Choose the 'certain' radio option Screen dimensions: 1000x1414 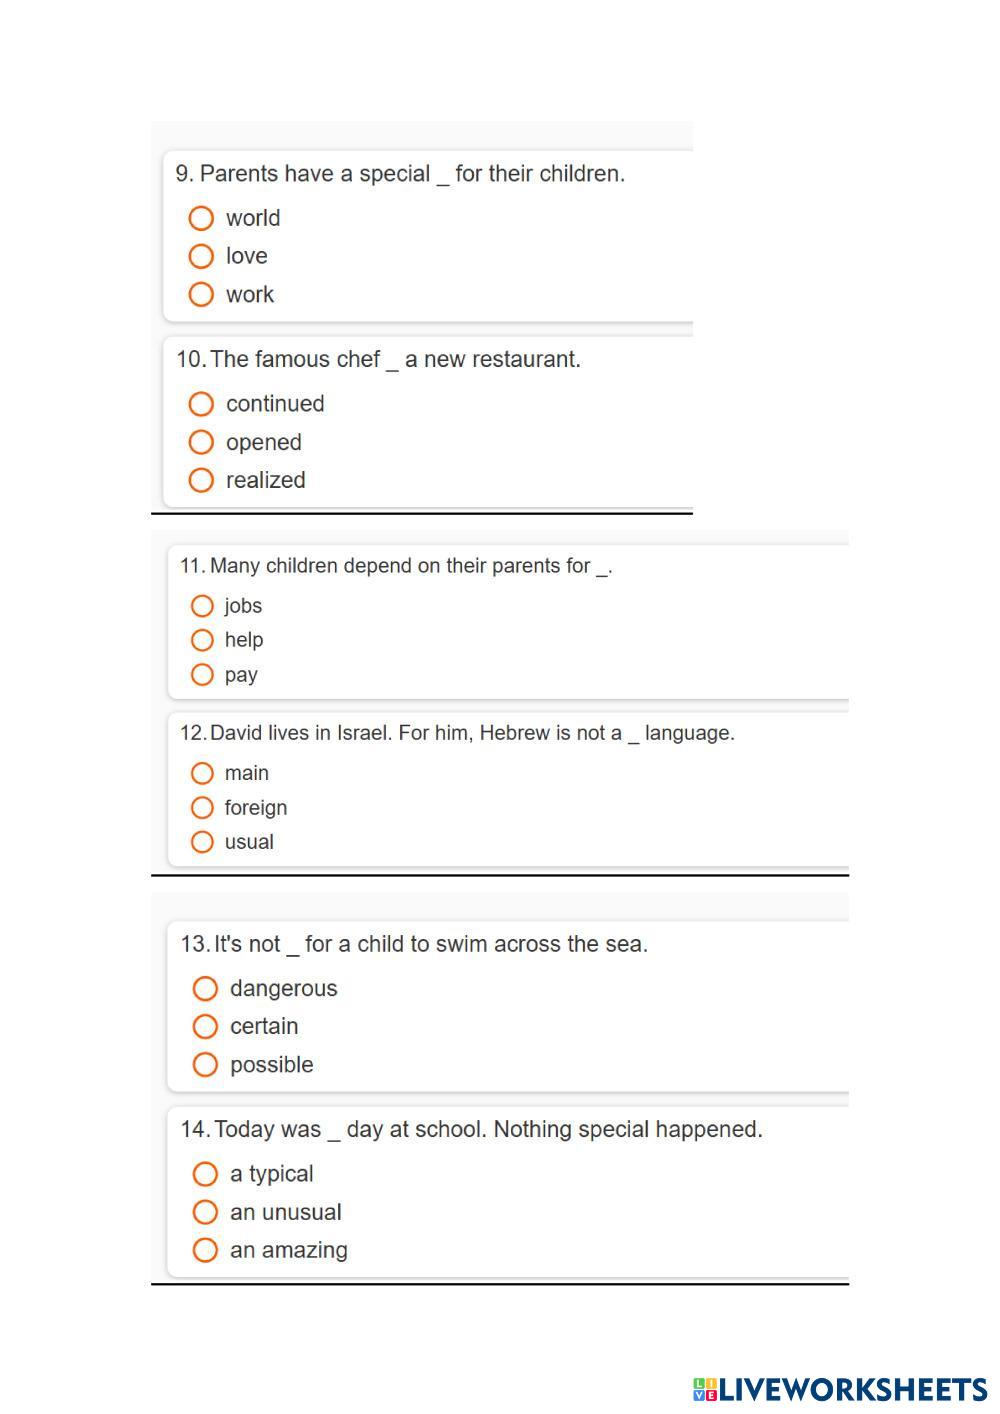(x=205, y=1026)
